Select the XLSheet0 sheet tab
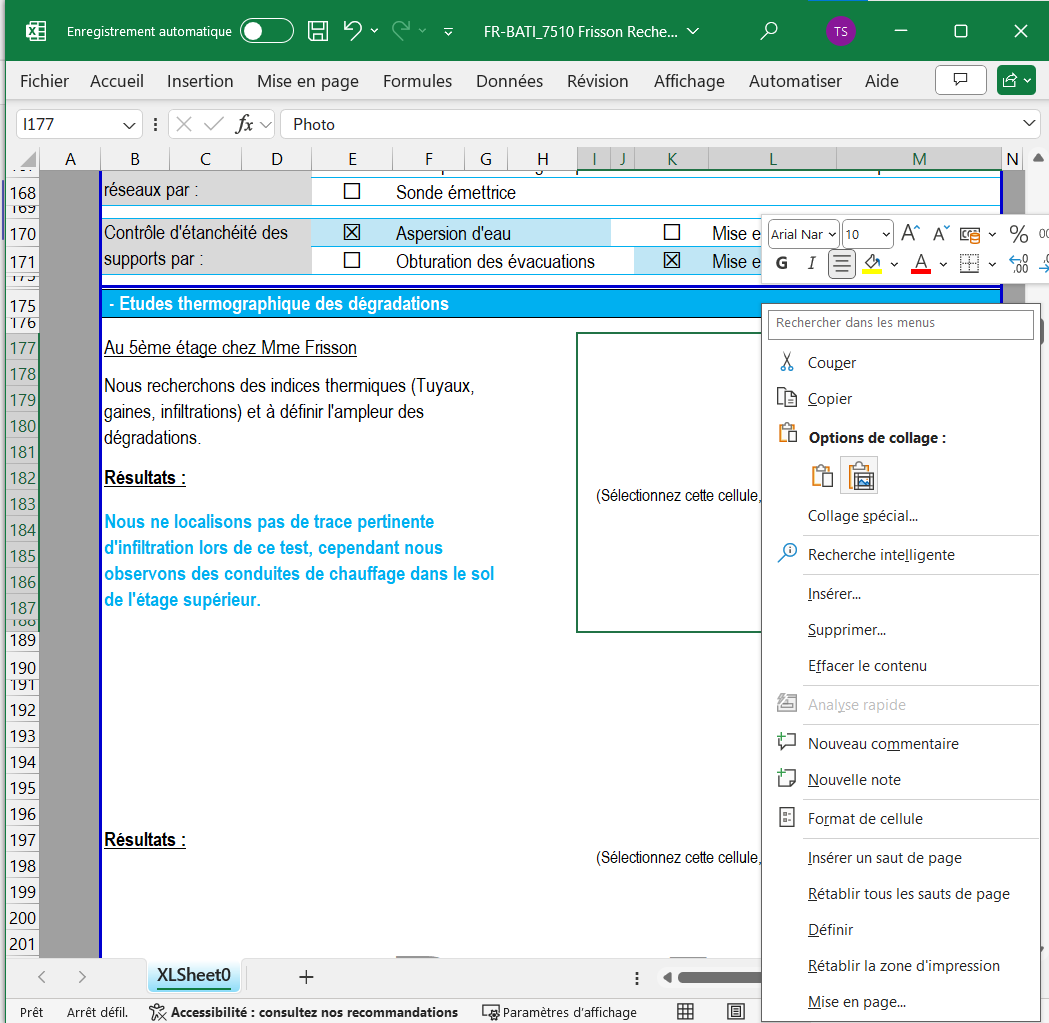The image size is (1049, 1023). pos(194,975)
